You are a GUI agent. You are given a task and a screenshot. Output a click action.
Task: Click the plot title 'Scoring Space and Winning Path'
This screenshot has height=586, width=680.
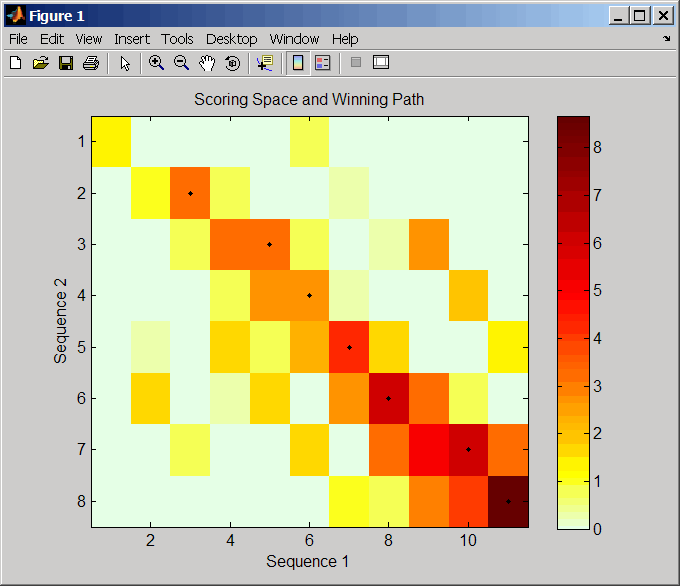click(x=309, y=99)
